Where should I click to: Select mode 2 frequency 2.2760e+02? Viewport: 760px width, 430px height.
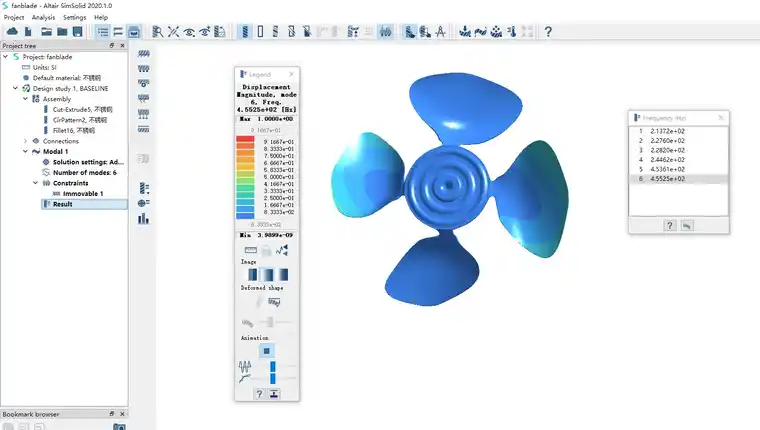[x=679, y=141]
